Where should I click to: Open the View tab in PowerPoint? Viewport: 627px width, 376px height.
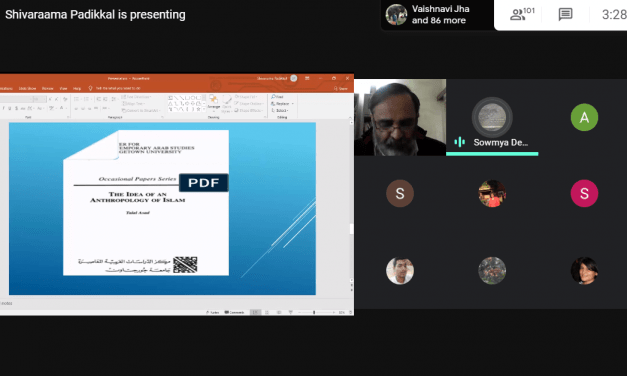(x=63, y=88)
